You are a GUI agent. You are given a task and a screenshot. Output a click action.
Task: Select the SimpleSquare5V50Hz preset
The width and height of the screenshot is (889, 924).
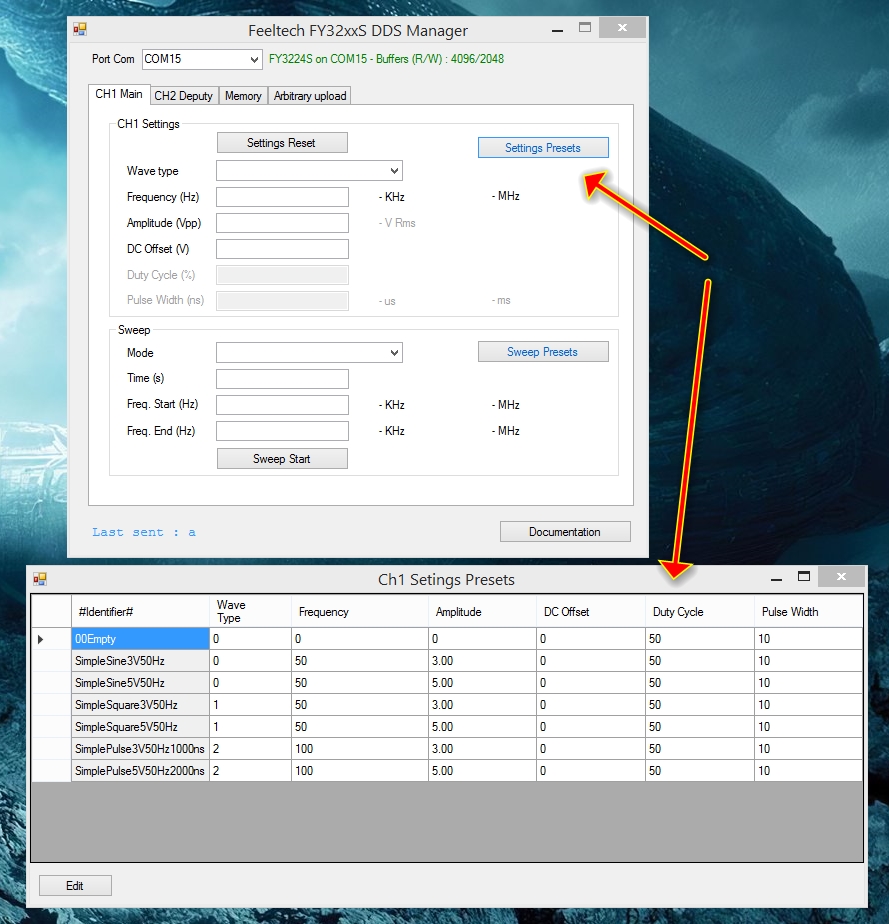(x=140, y=727)
